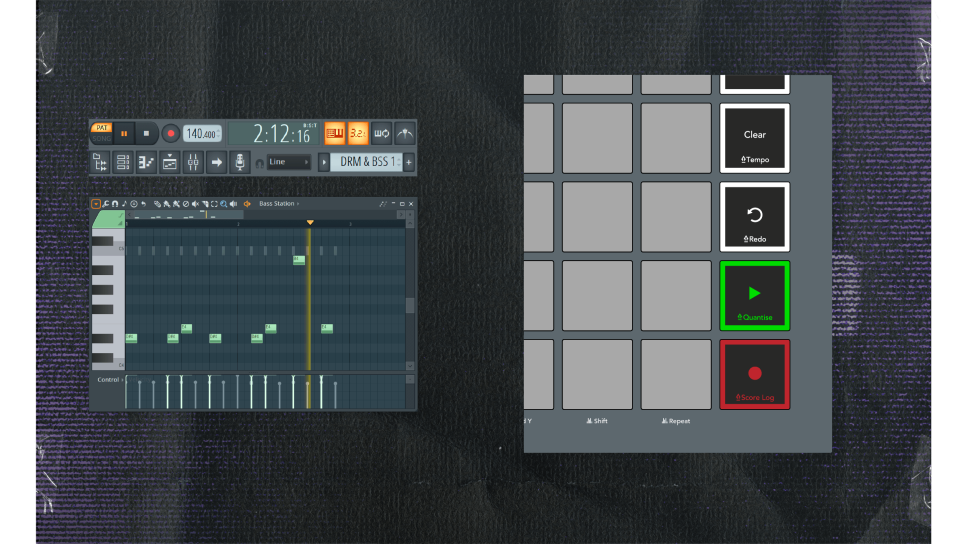The image size is (966, 544).
Task: Open the Control event lane selector
Action: [x=110, y=380]
